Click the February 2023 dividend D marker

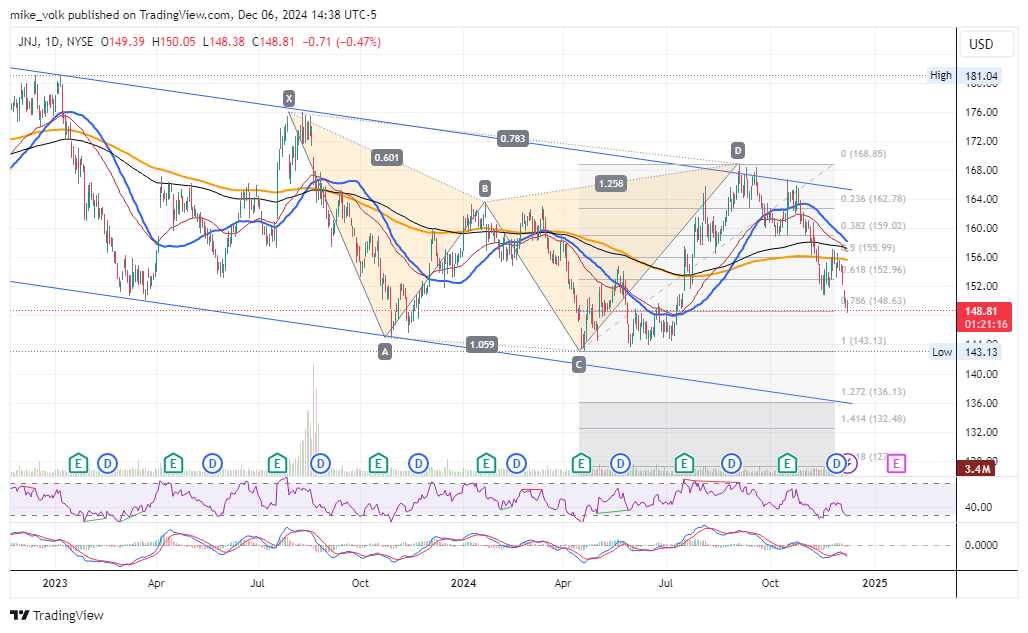coord(107,464)
